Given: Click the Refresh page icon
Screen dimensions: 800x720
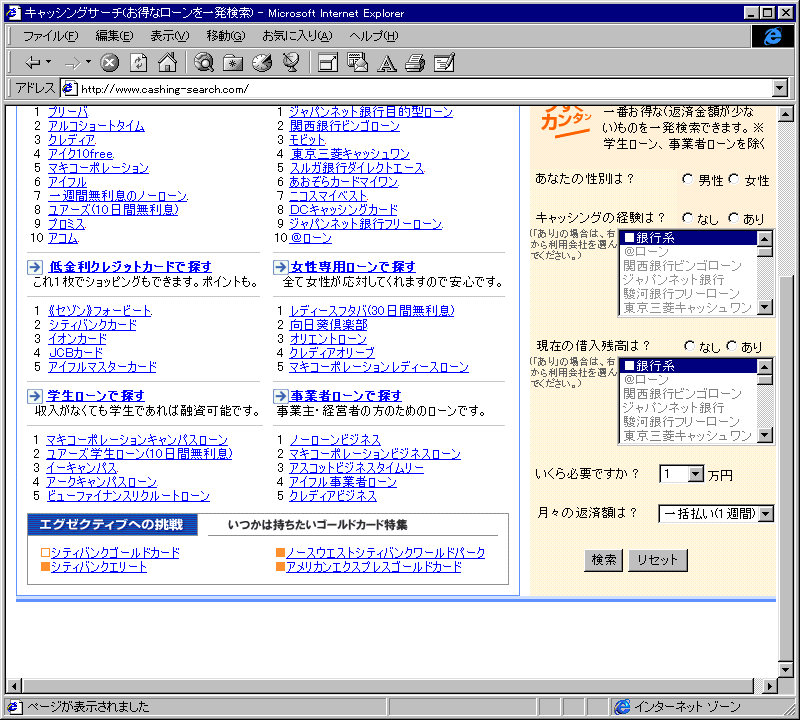Looking at the screenshot, I should click(138, 63).
